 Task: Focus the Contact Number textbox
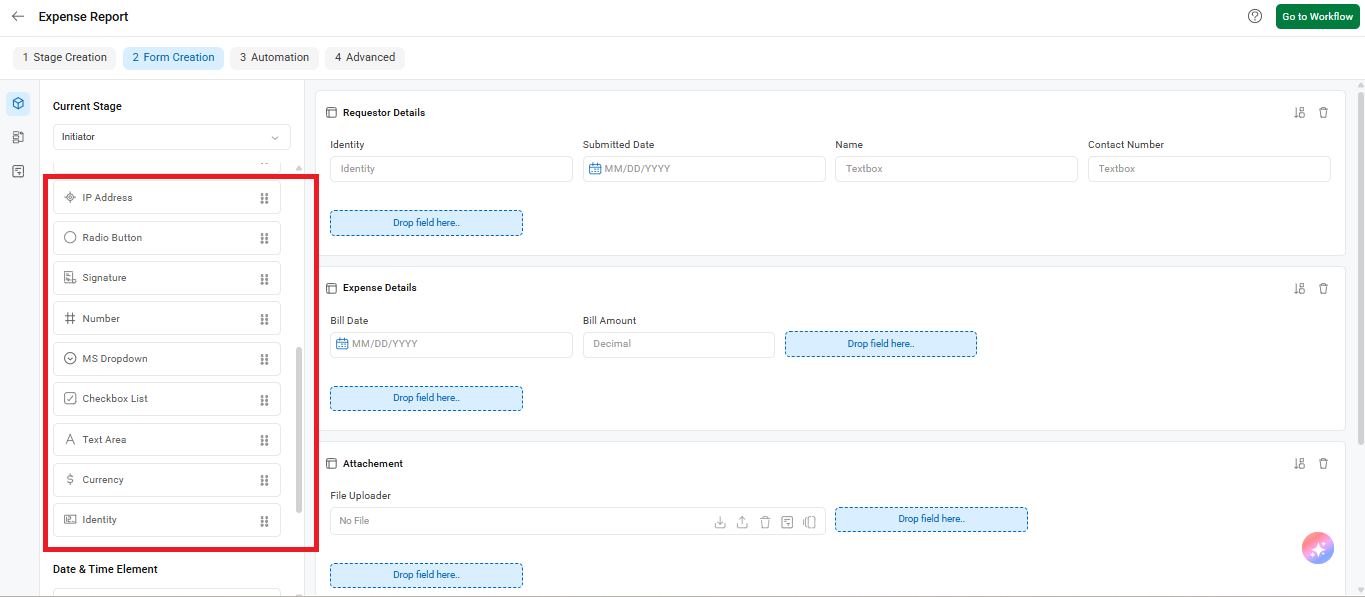(x=1209, y=169)
